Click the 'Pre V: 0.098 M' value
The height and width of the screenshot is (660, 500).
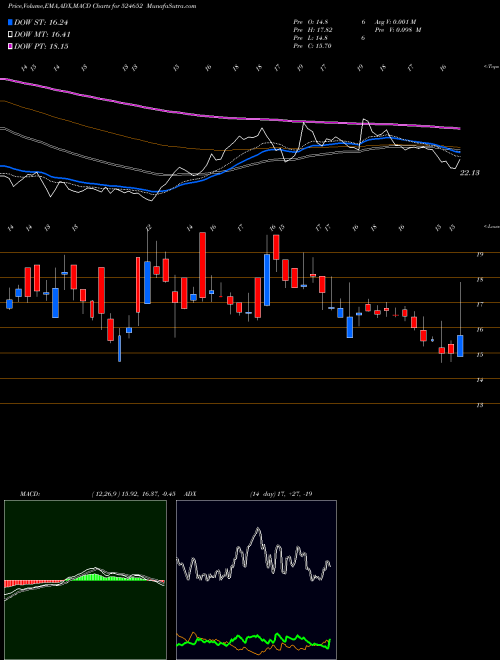pyautogui.click(x=397, y=30)
